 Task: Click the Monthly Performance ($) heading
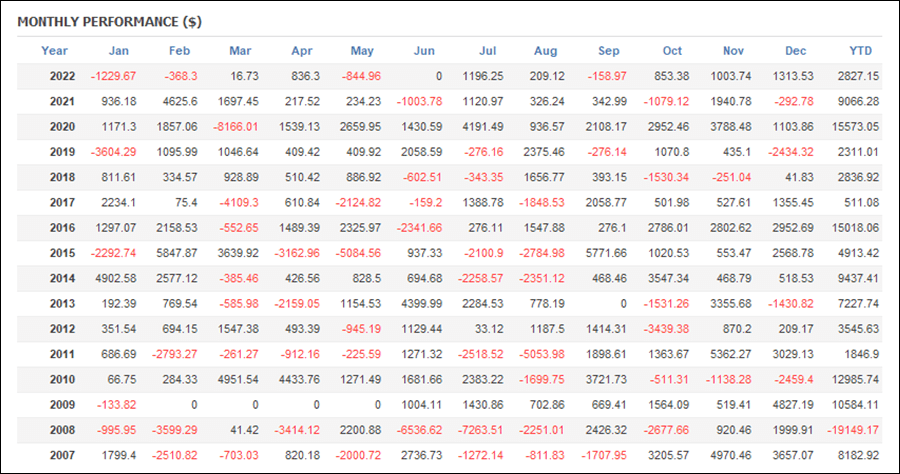coord(110,22)
